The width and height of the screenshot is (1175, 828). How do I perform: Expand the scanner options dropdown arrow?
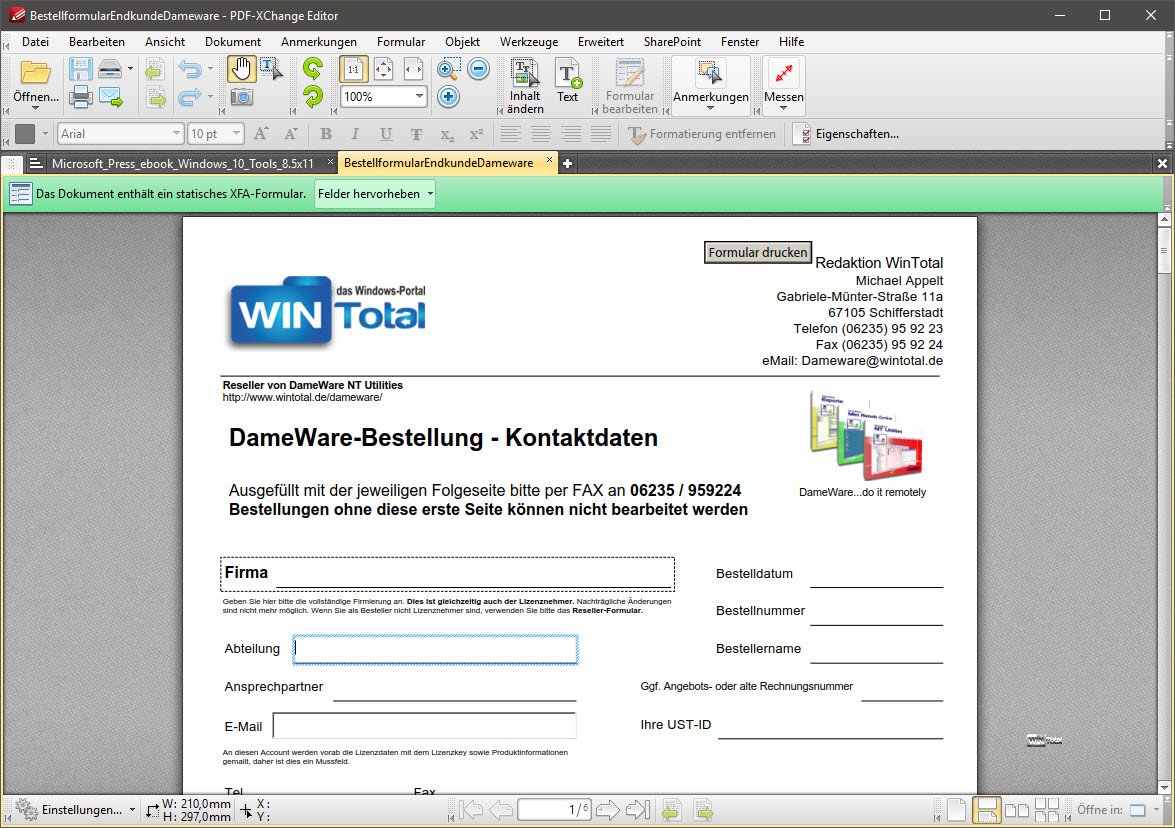click(130, 69)
